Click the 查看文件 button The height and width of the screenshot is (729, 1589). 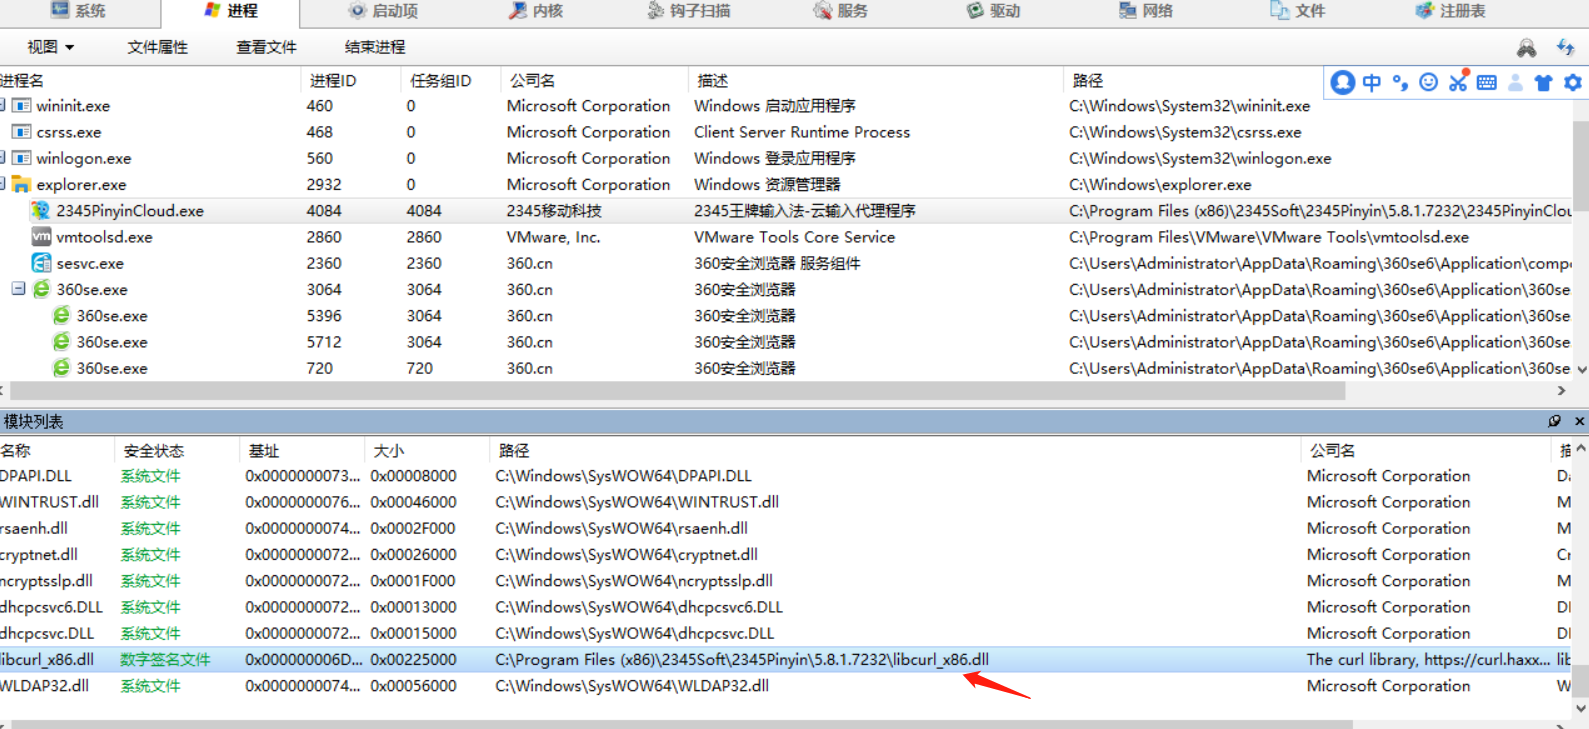click(x=266, y=47)
